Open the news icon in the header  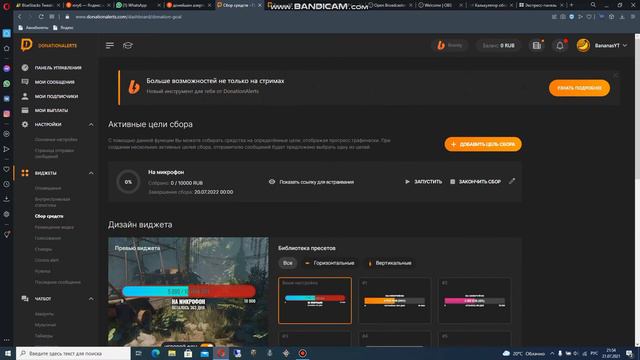[537, 45]
